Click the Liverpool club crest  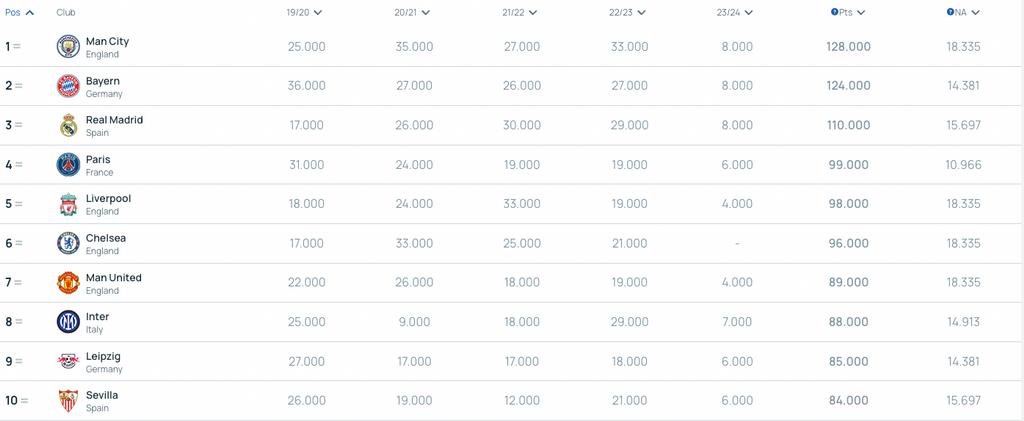[x=68, y=204]
